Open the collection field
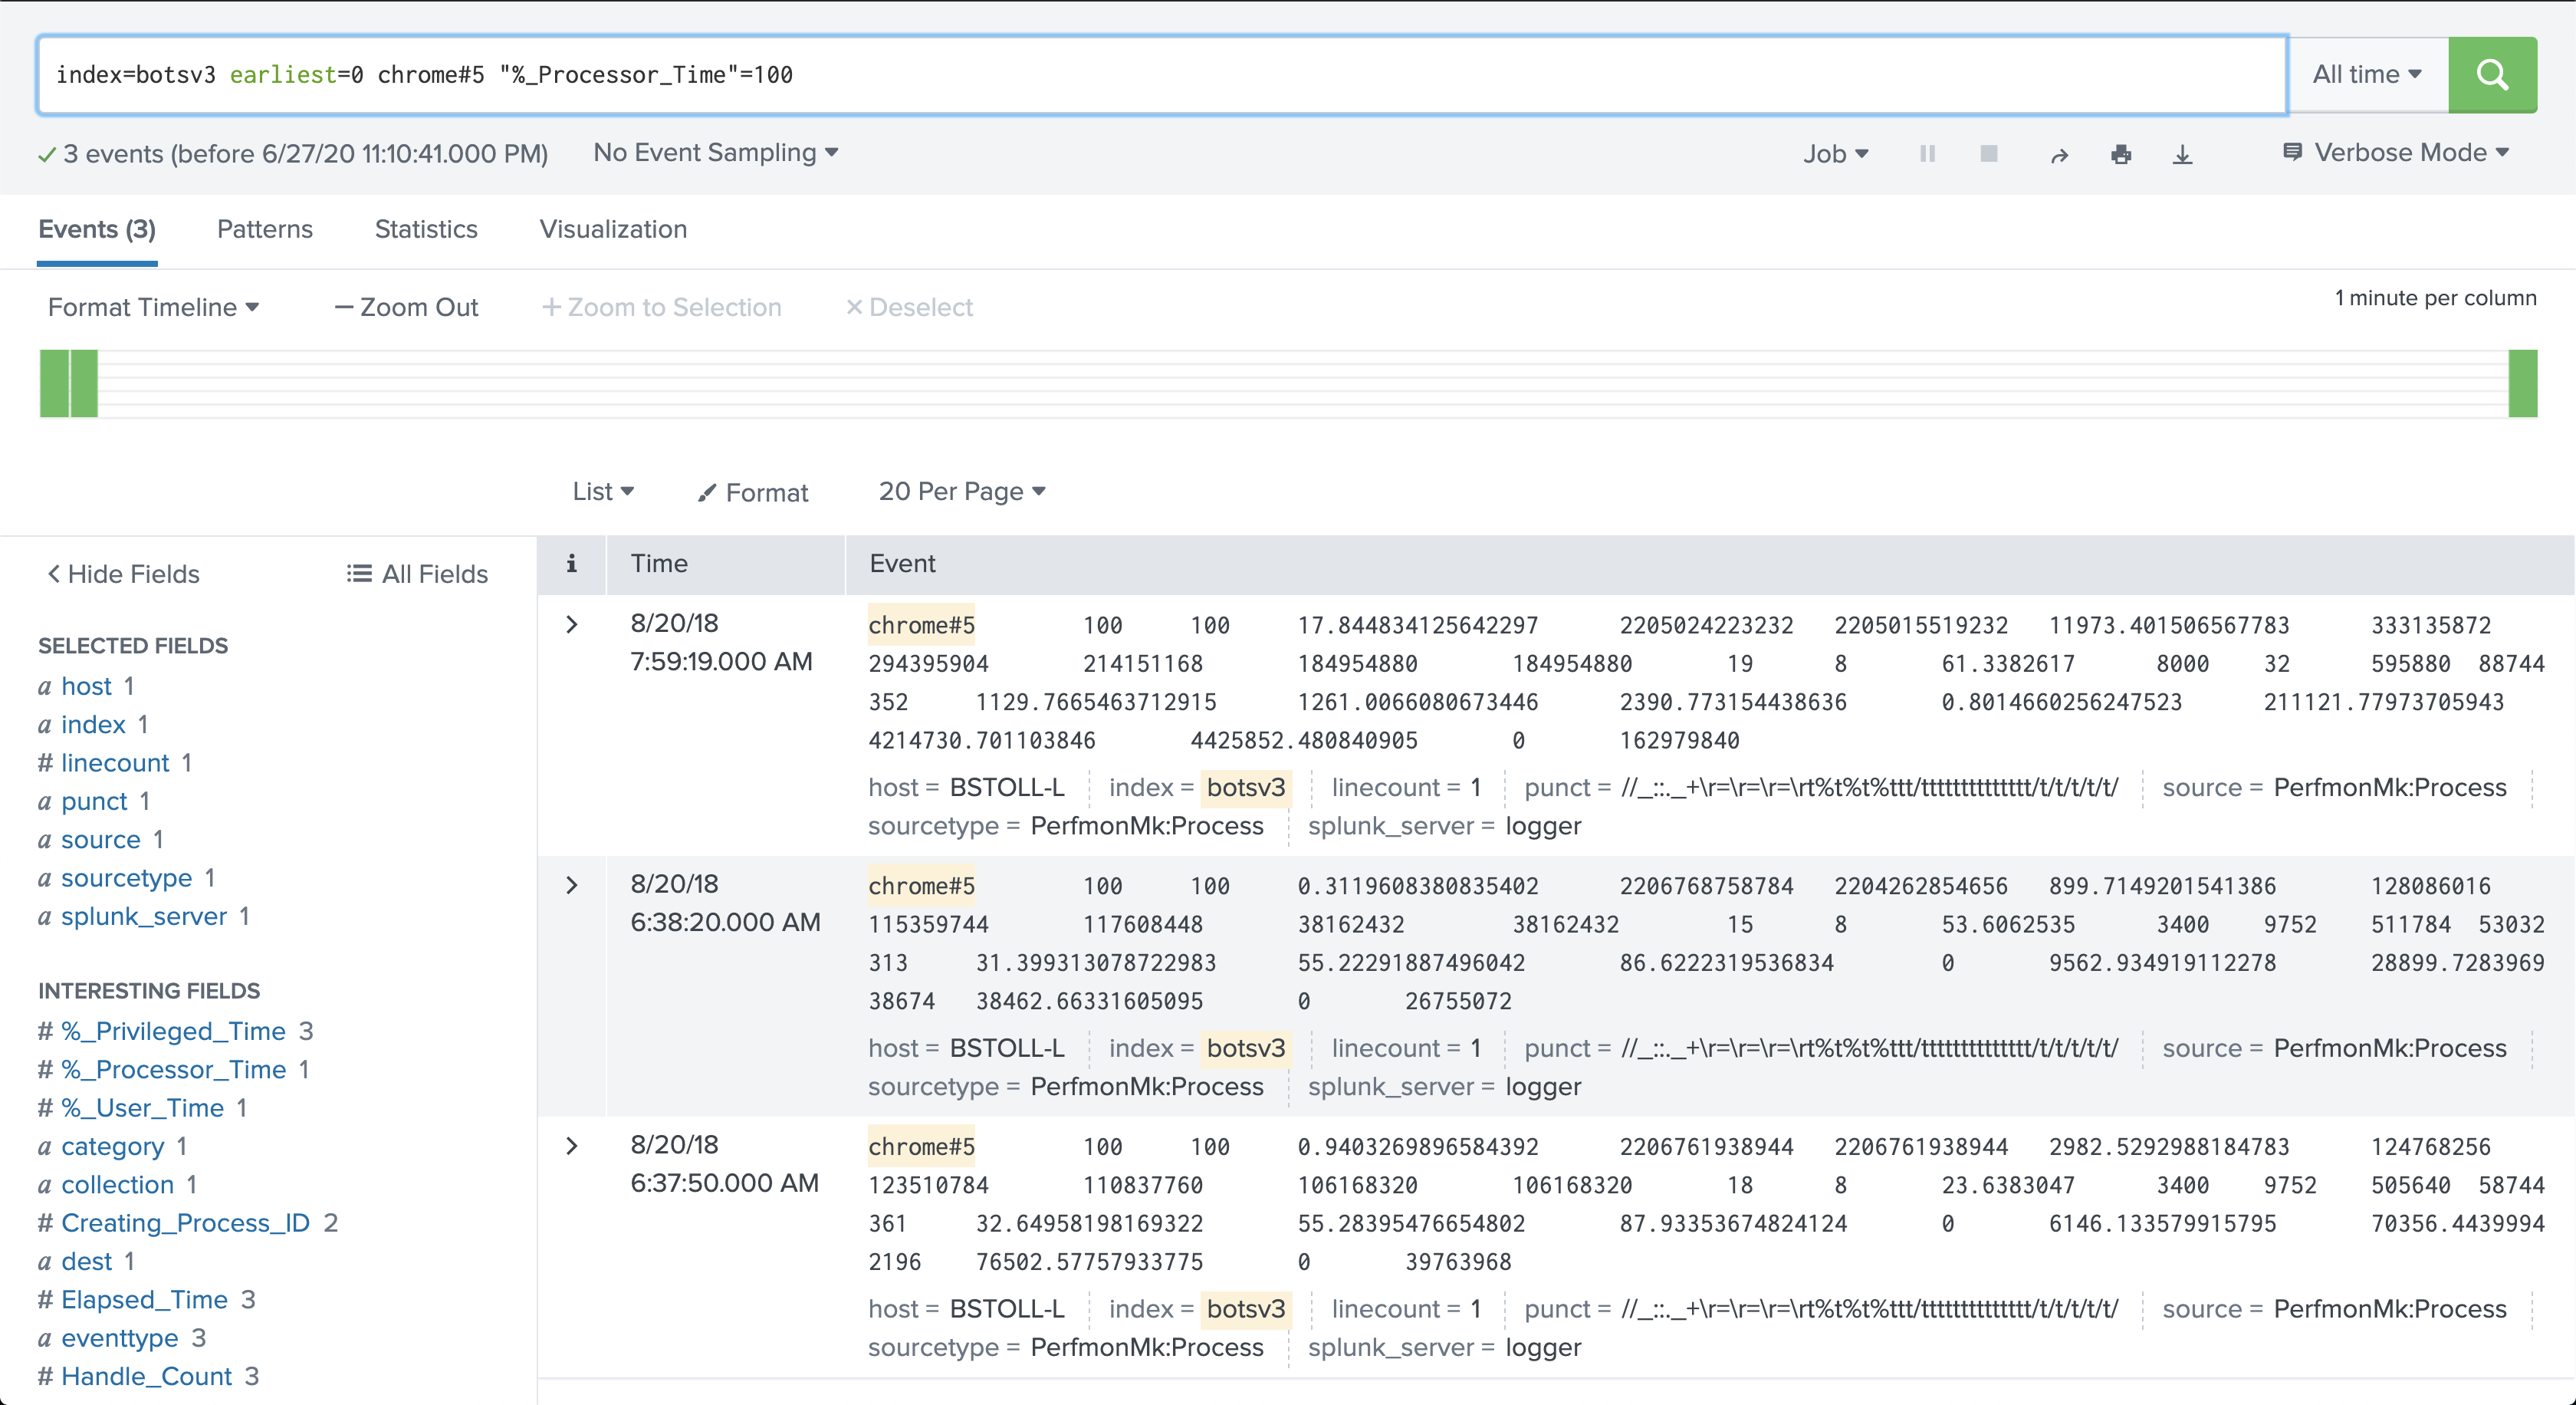 pyautogui.click(x=118, y=1185)
